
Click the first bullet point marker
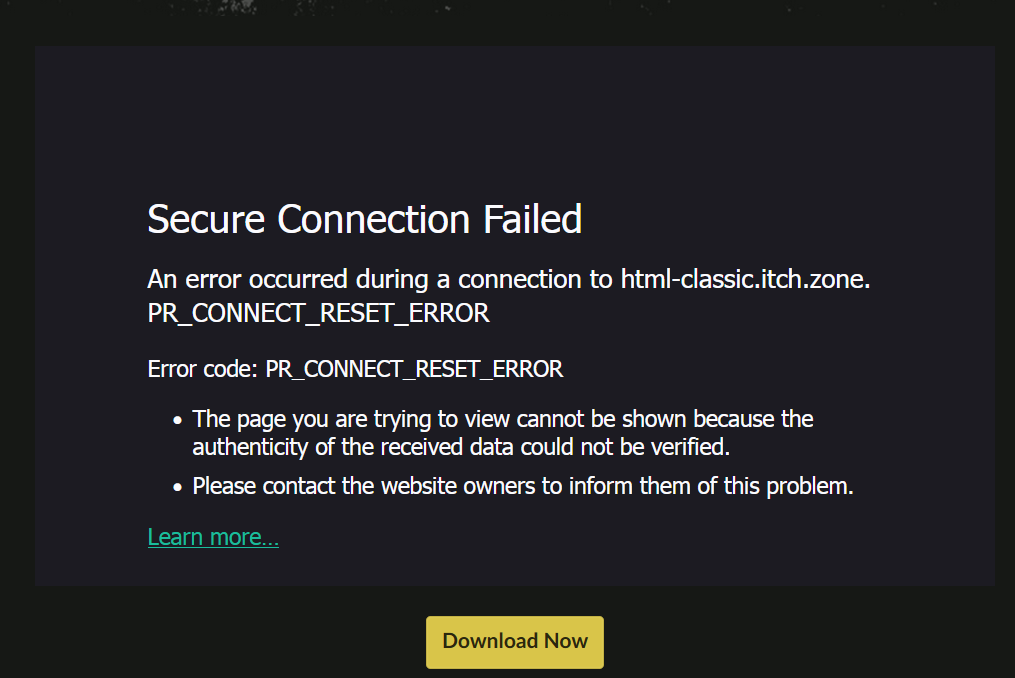click(178, 419)
